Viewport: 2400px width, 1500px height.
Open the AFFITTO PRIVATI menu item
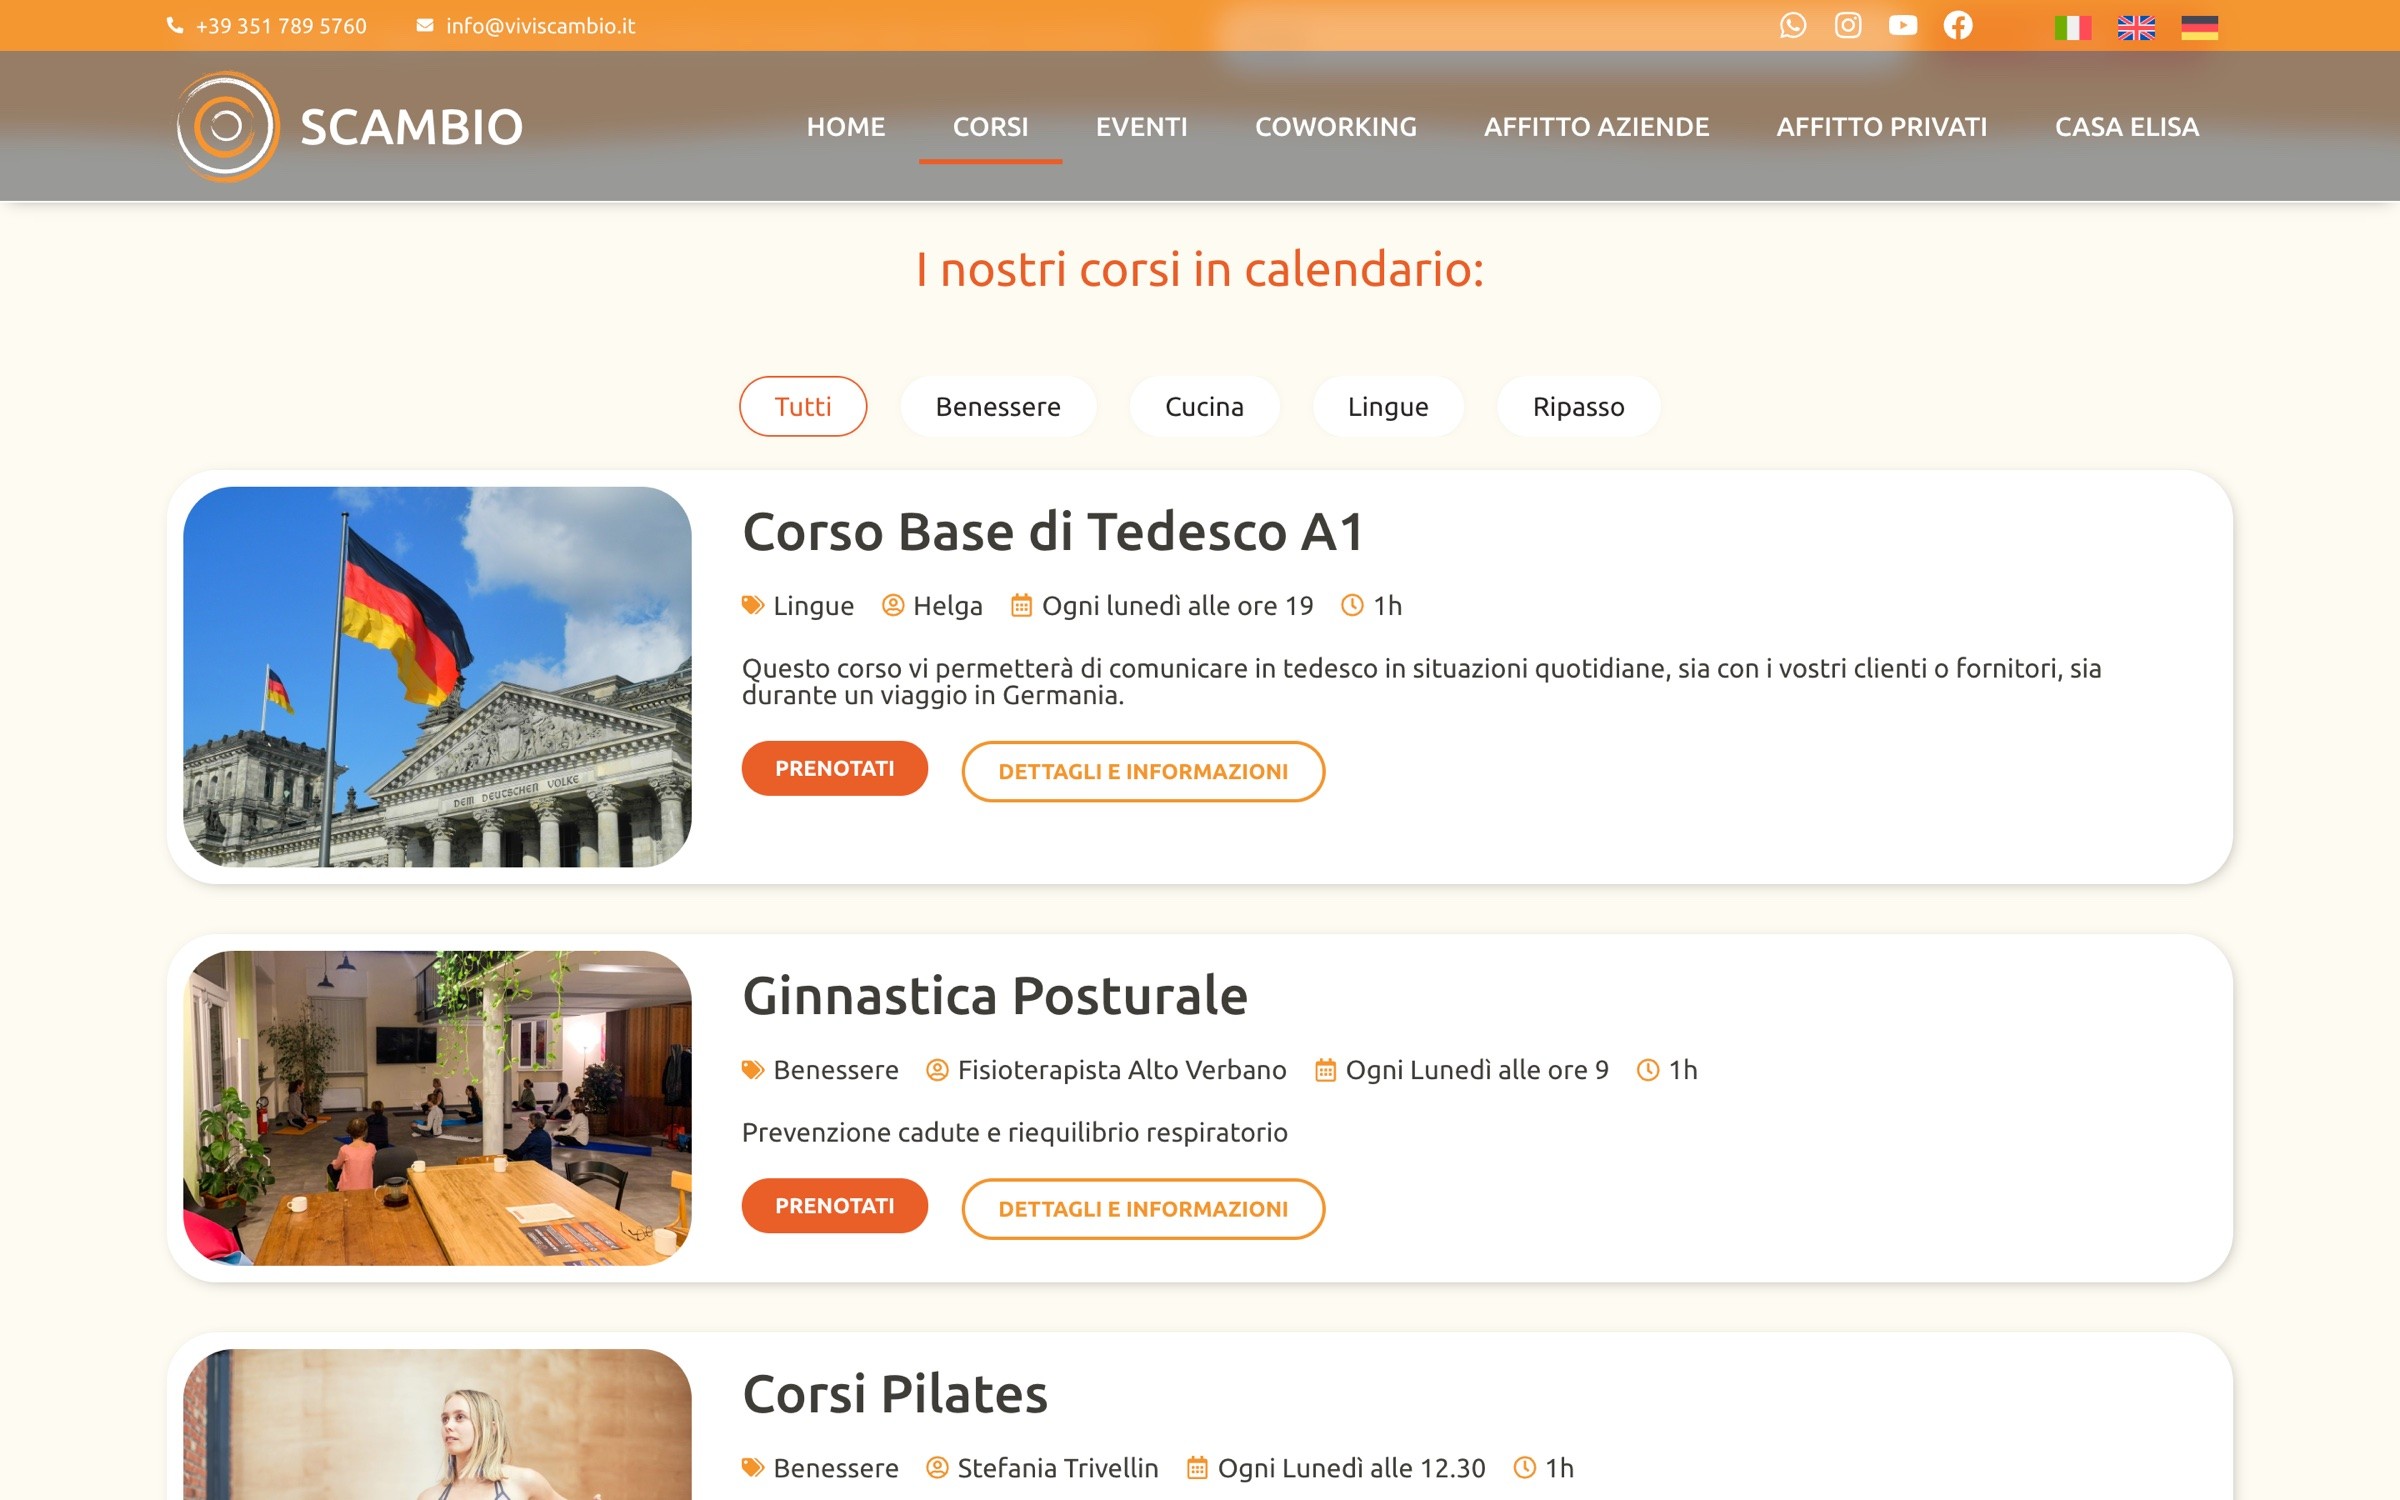(x=1881, y=127)
